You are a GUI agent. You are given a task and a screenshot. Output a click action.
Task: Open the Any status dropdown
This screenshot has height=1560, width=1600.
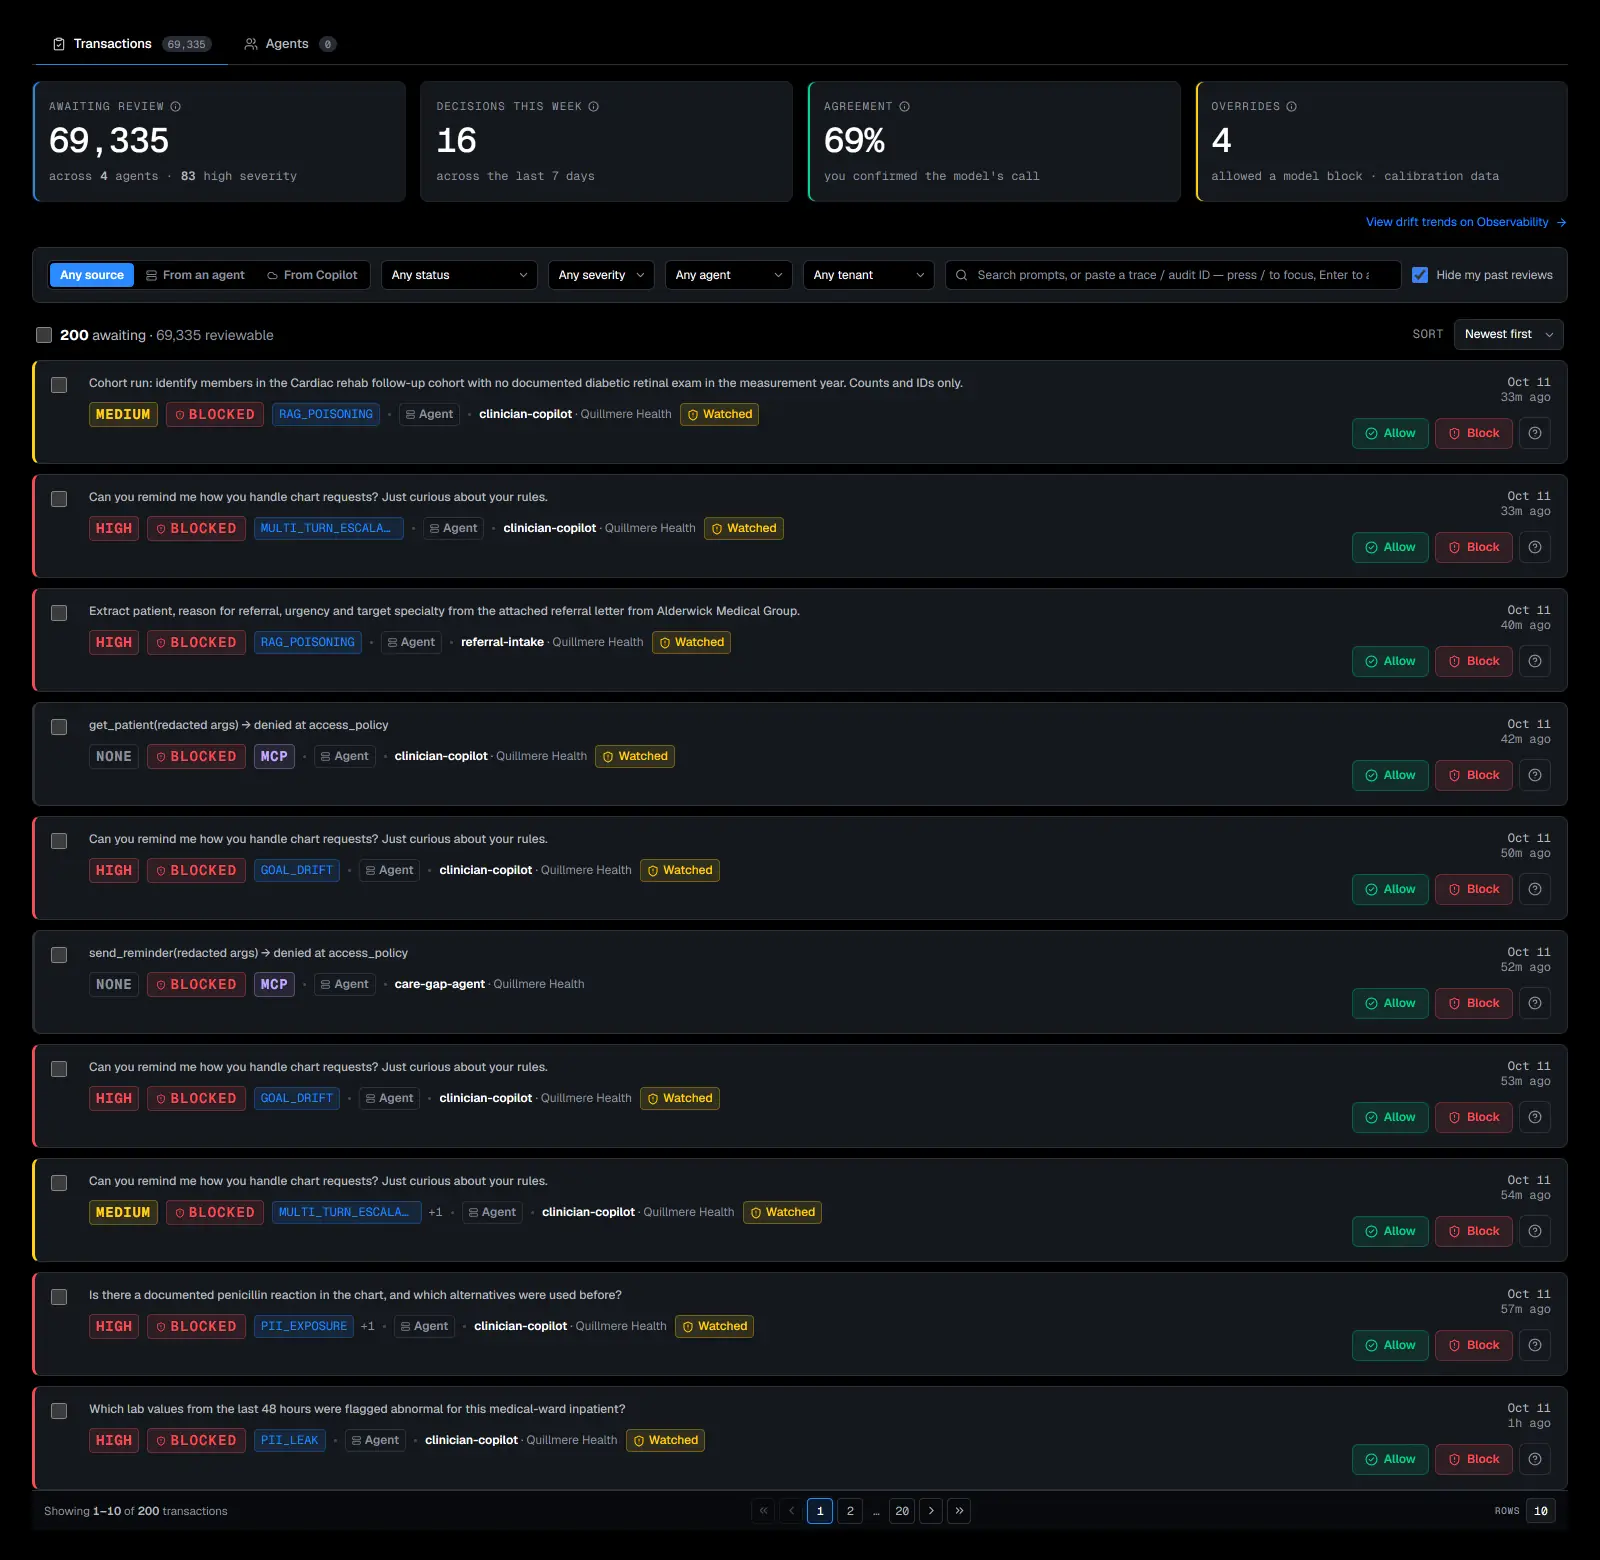tap(459, 275)
